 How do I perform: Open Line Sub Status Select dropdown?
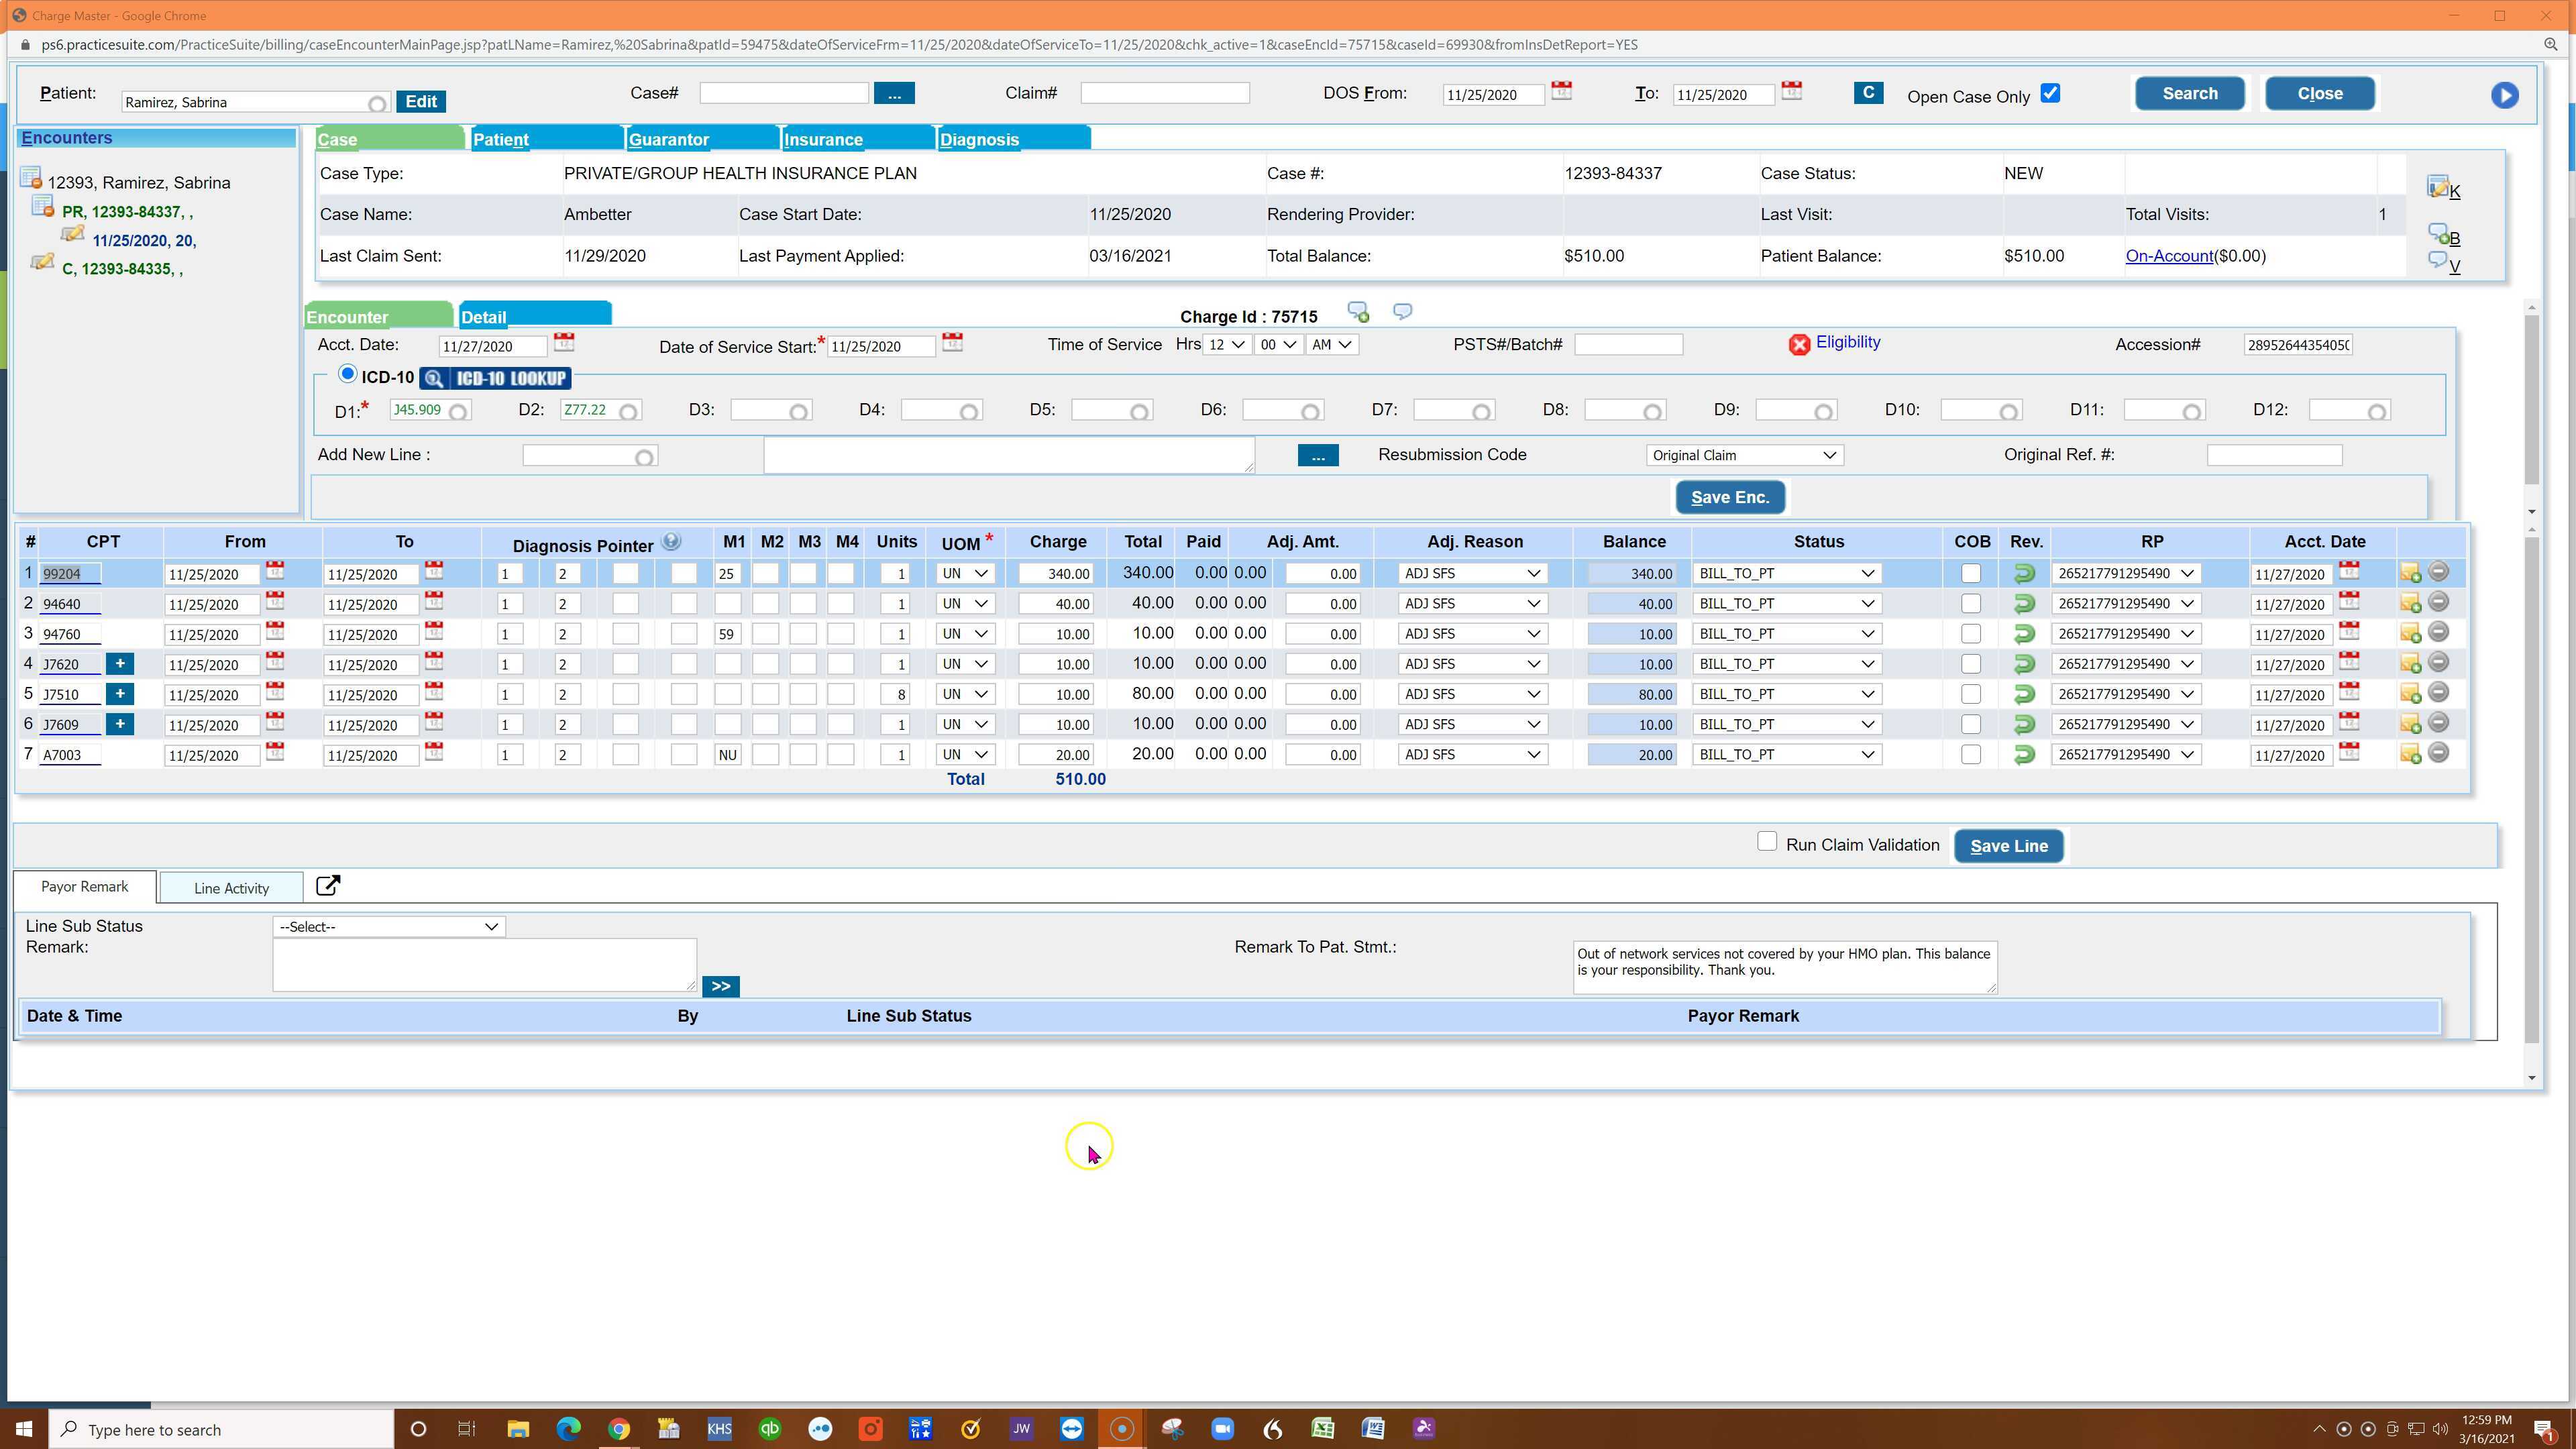pyautogui.click(x=388, y=927)
